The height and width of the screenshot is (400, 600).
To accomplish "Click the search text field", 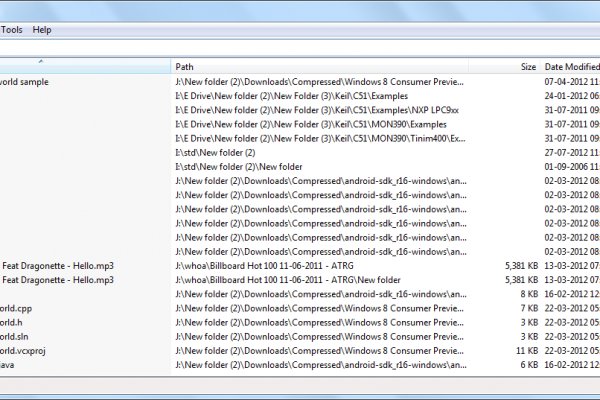I will (300, 48).
